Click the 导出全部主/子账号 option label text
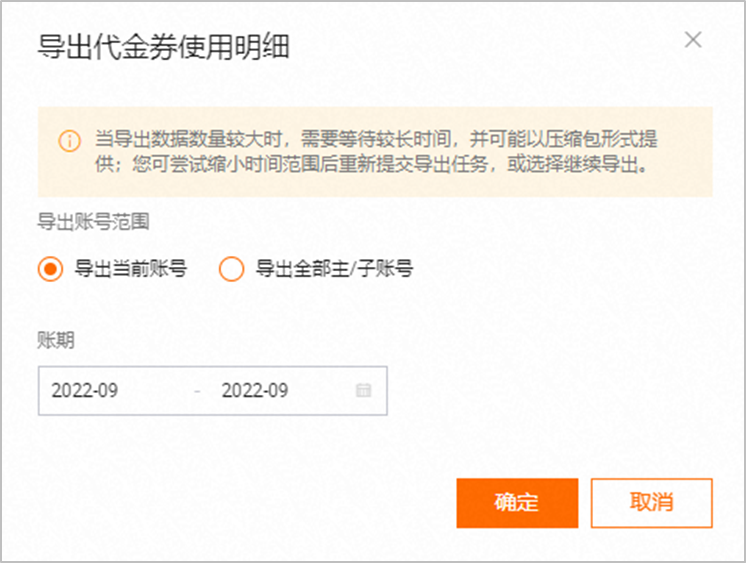This screenshot has height=563, width=746. pyautogui.click(x=334, y=269)
